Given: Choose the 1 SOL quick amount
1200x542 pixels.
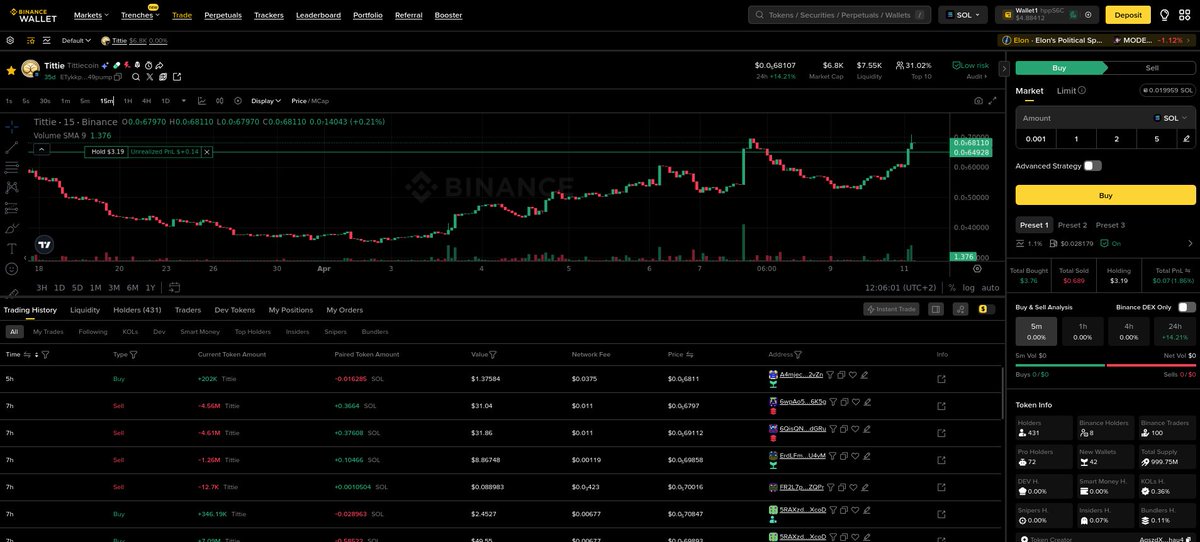Looking at the screenshot, I should [1075, 139].
